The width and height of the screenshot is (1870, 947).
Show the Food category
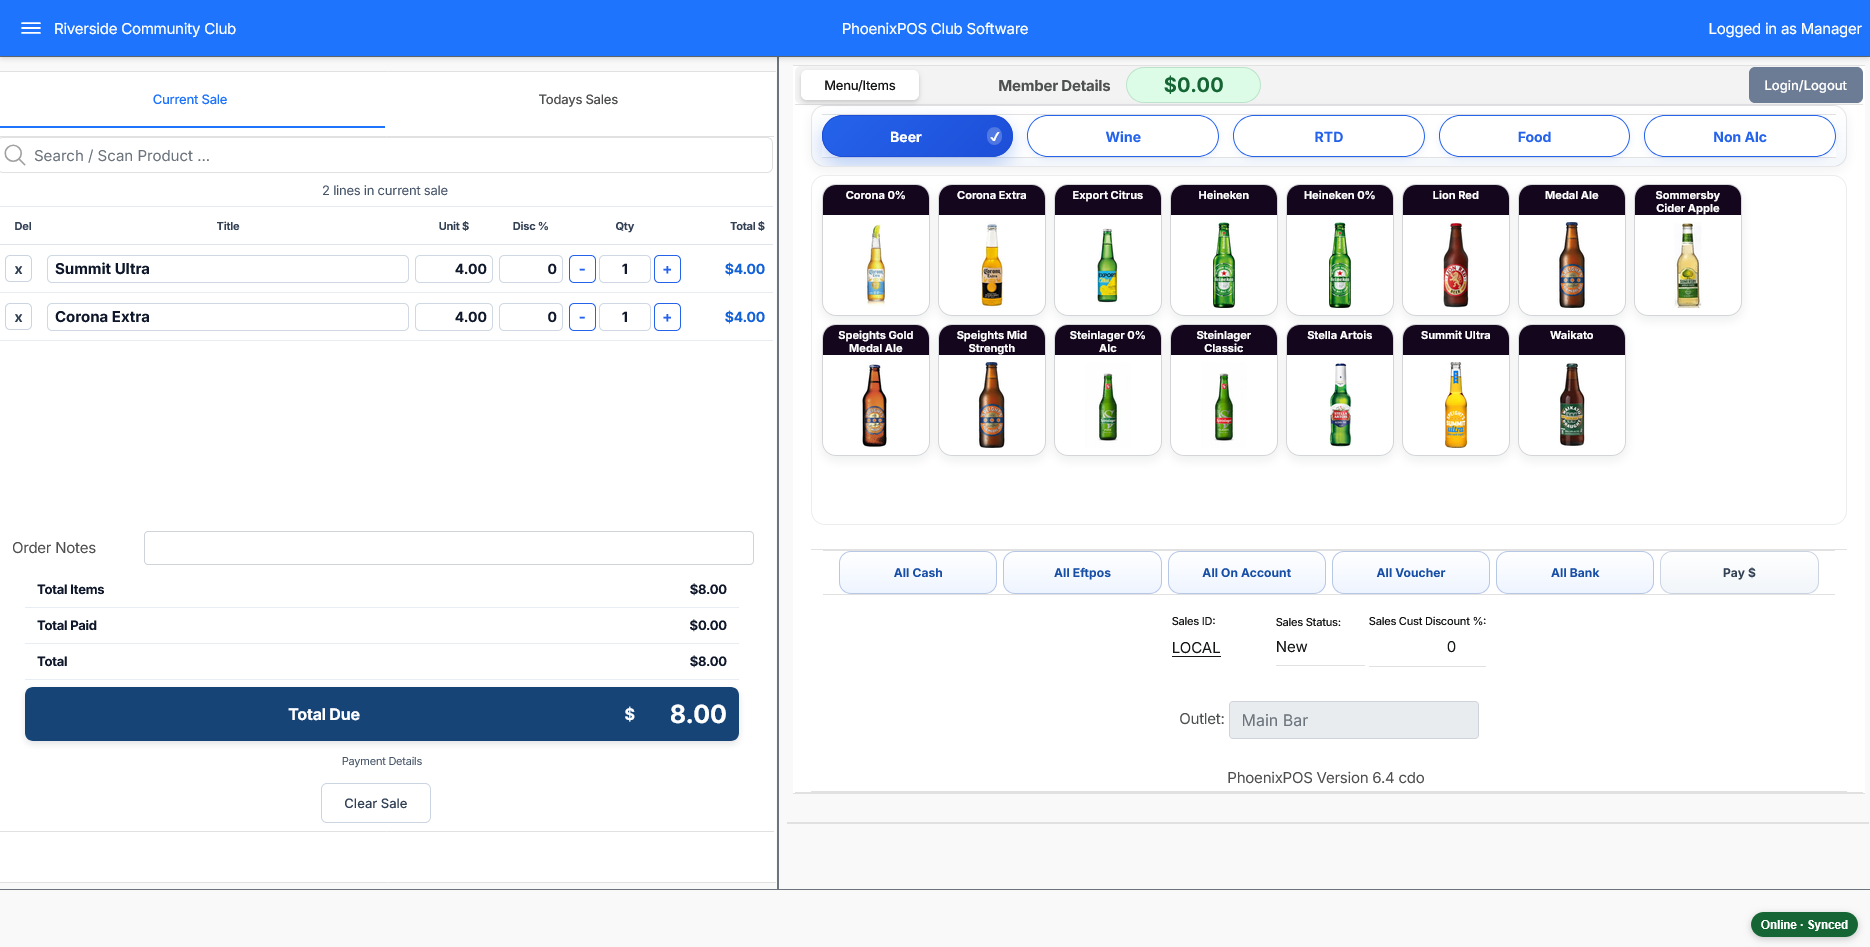pos(1534,136)
